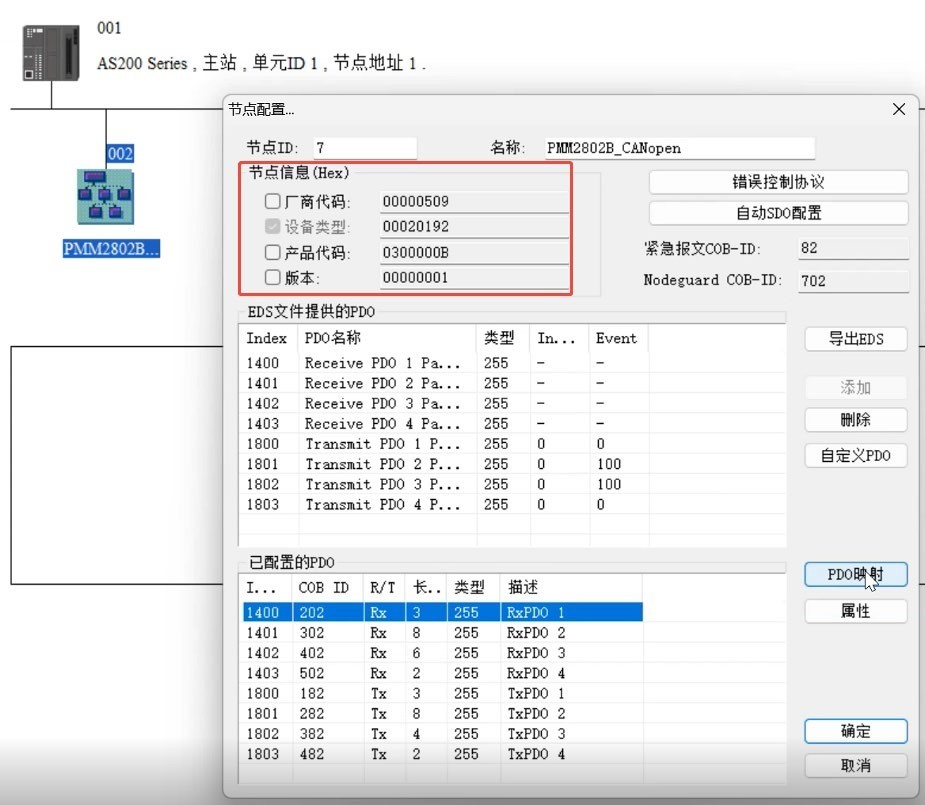The image size is (925, 805).
Task: Close the 节点配置 dialog
Action: tap(898, 109)
